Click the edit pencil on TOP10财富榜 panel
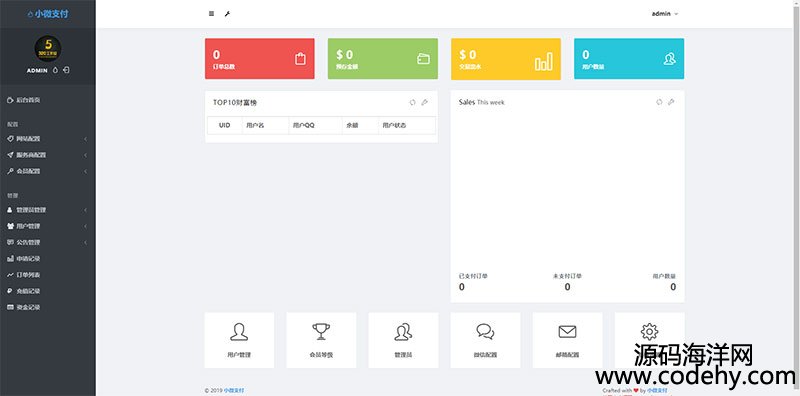This screenshot has width=800, height=396. tap(424, 103)
